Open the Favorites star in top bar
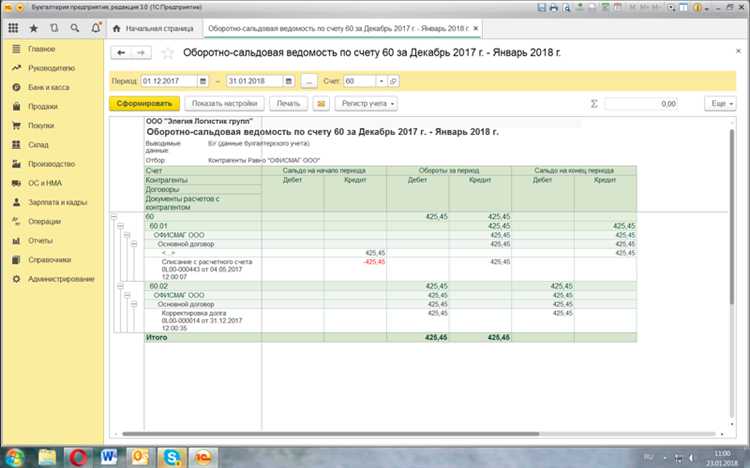The height and width of the screenshot is (468, 750). (33, 28)
